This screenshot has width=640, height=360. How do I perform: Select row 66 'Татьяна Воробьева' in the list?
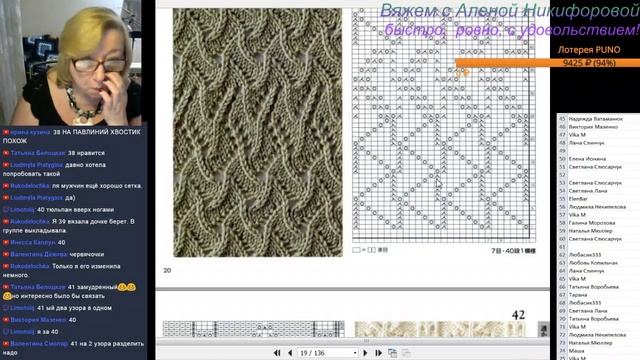594,287
